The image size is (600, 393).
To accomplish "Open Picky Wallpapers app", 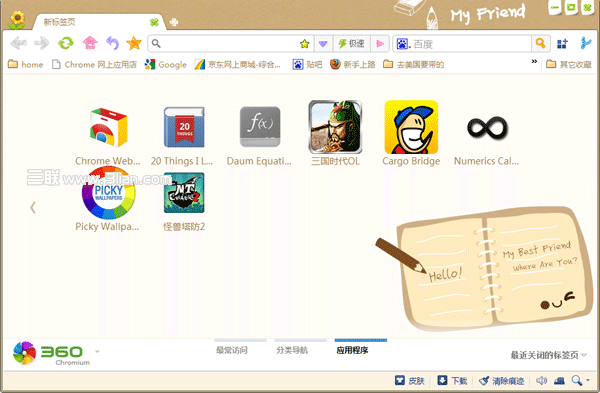I will click(108, 199).
